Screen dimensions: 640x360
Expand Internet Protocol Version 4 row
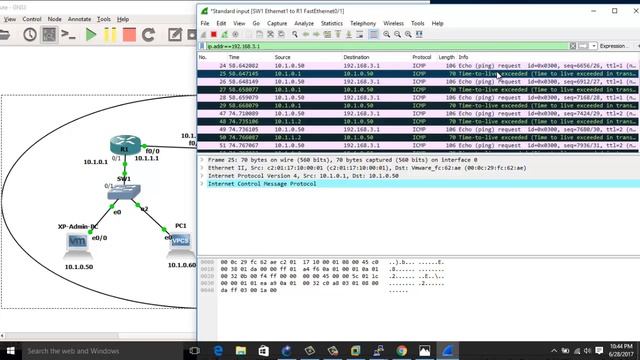pyautogui.click(x=202, y=176)
